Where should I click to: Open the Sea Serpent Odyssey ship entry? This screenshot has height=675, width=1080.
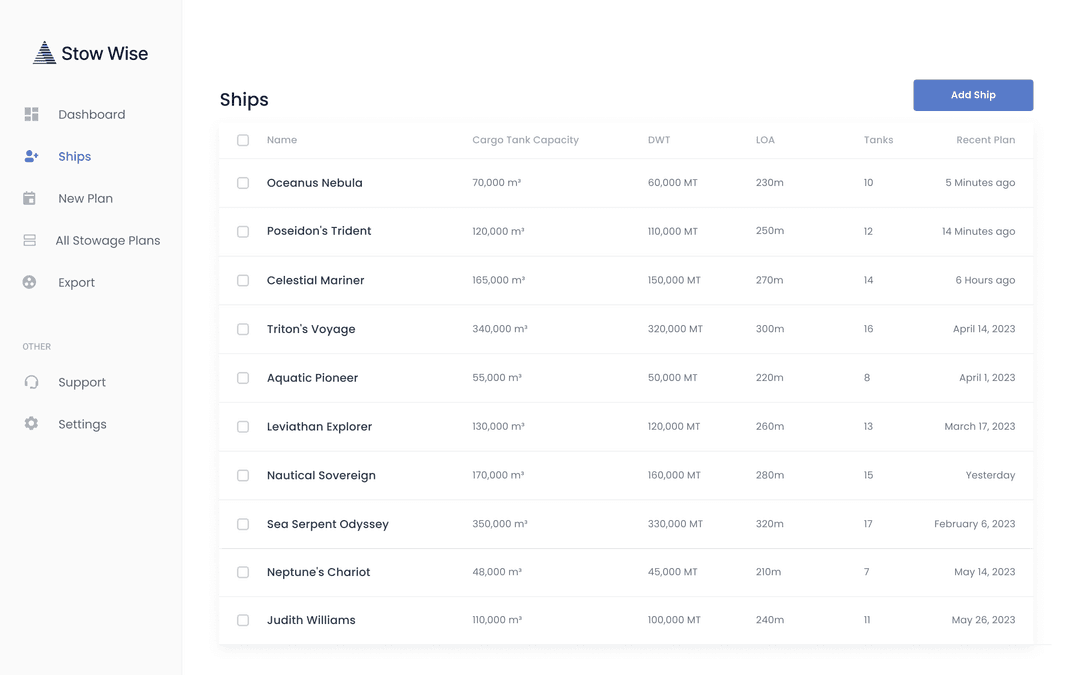(327, 524)
